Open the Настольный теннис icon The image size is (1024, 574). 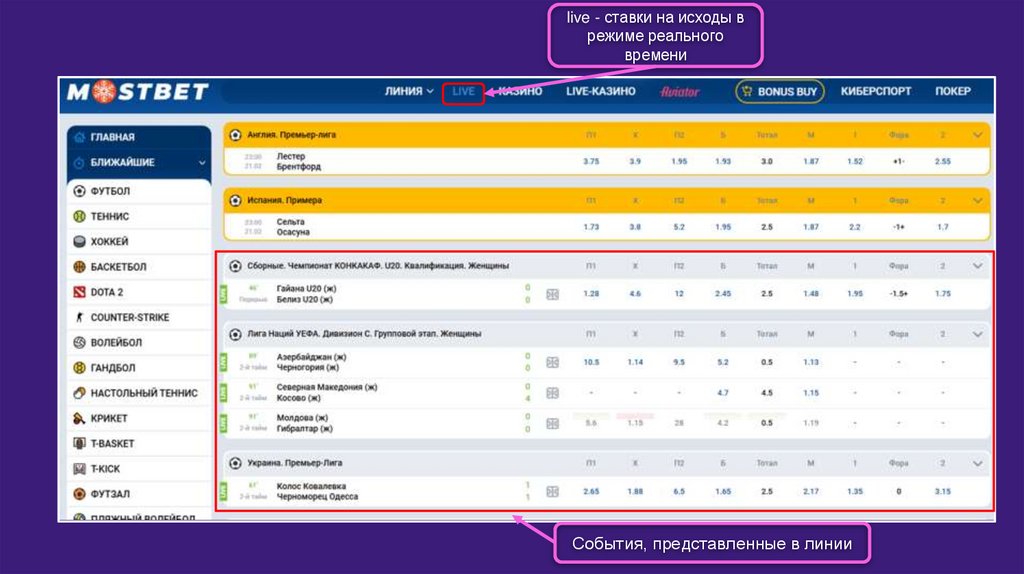[x=79, y=393]
